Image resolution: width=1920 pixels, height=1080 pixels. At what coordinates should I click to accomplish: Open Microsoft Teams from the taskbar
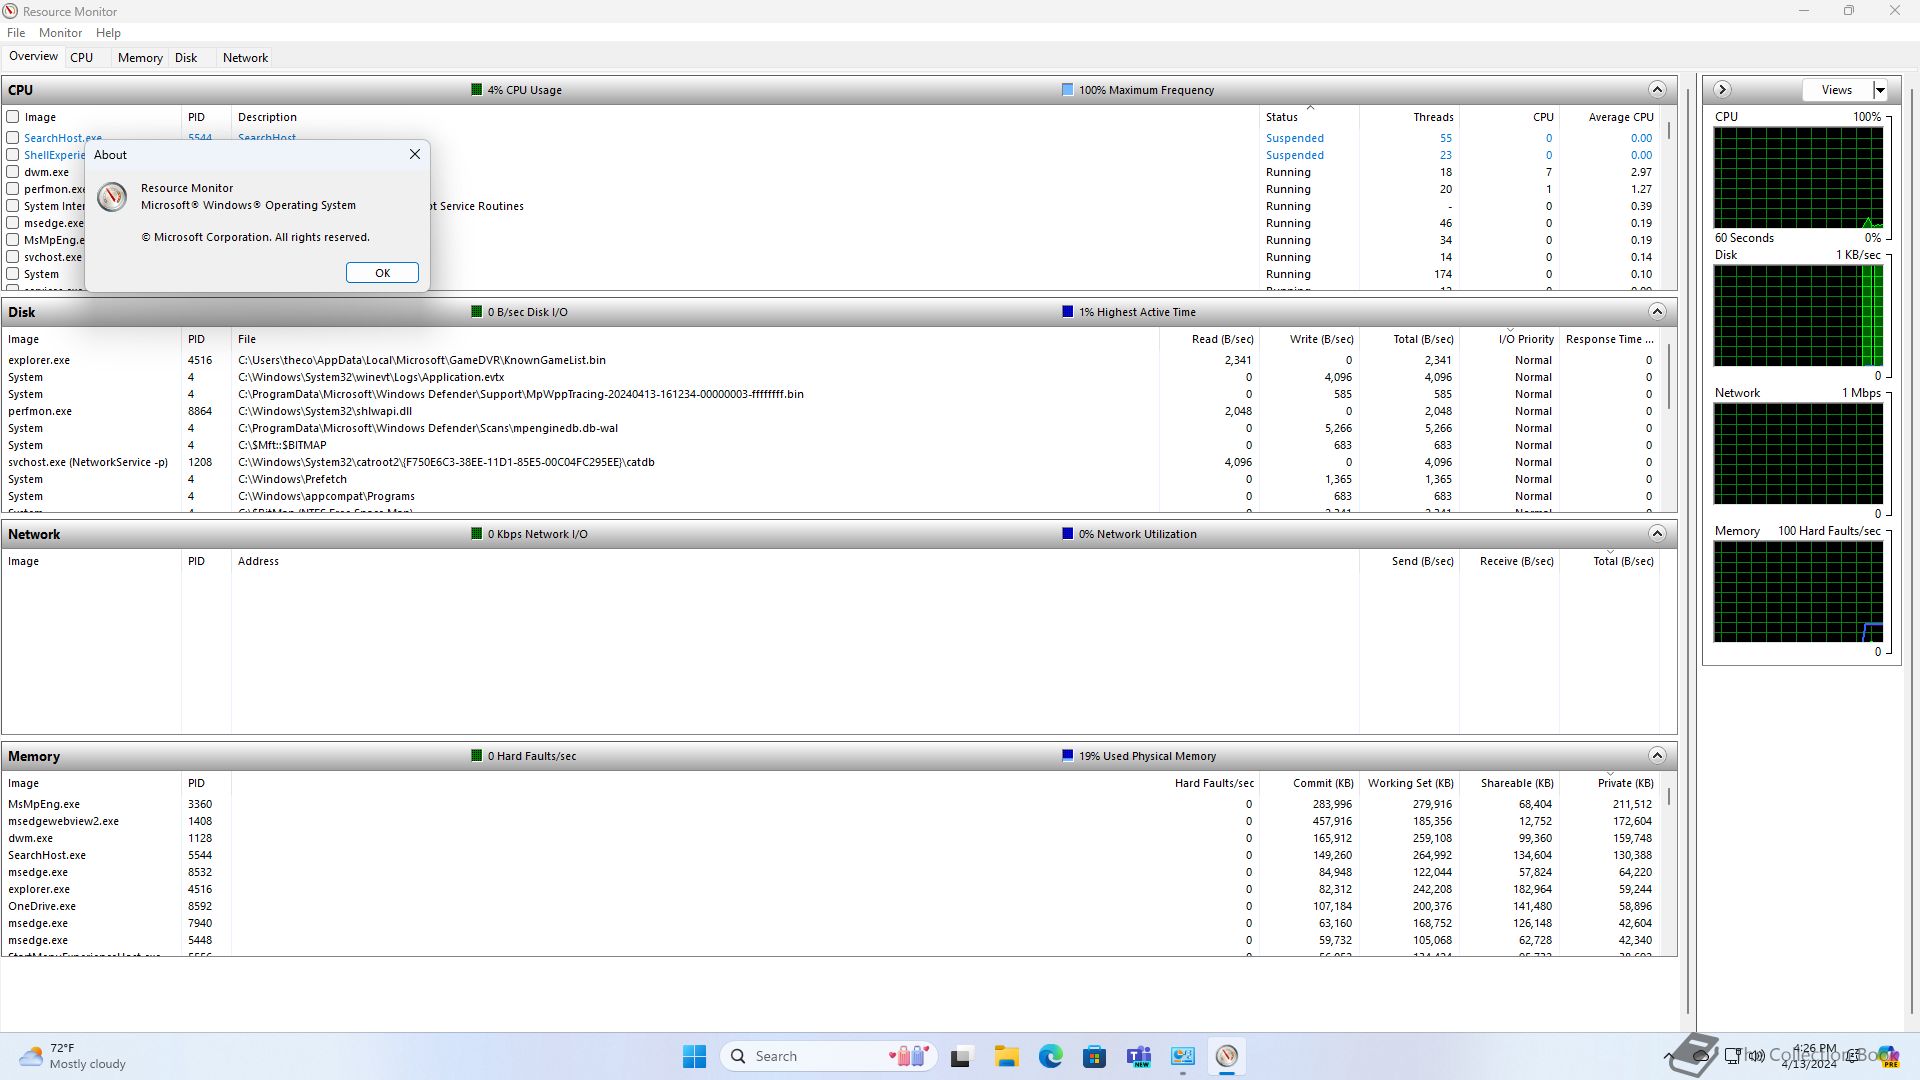(1139, 1056)
